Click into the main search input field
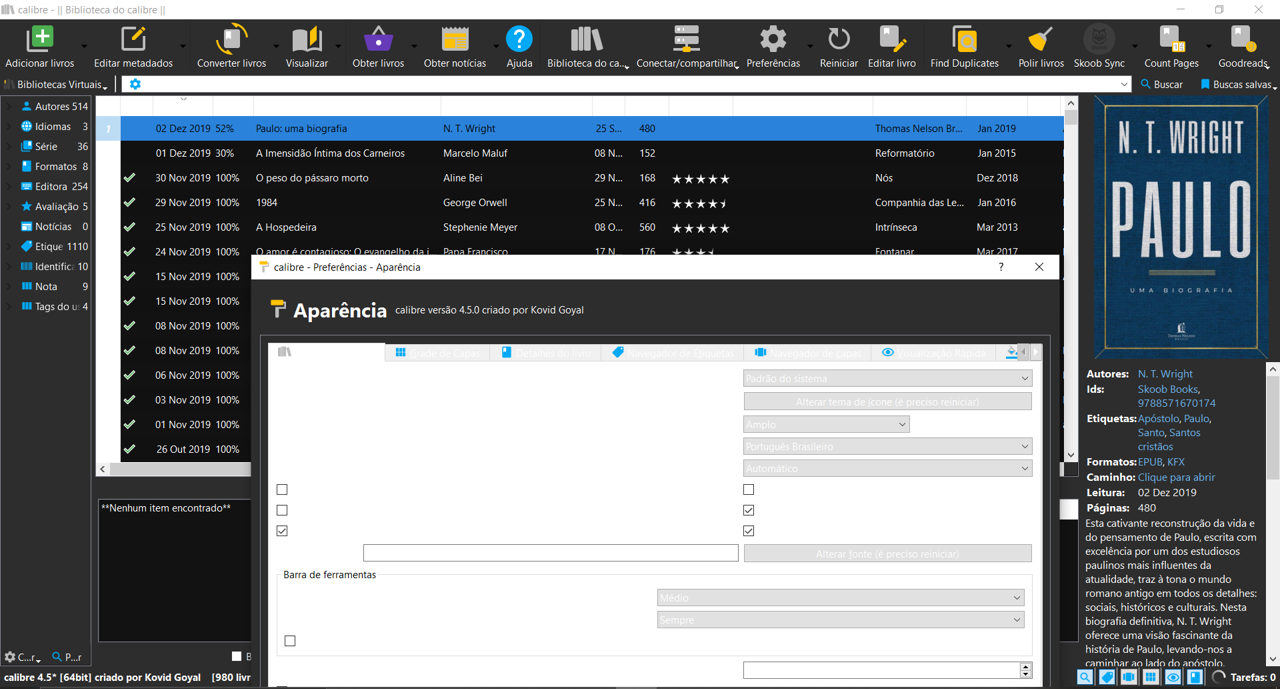Viewport: 1280px width, 689px height. [631, 85]
